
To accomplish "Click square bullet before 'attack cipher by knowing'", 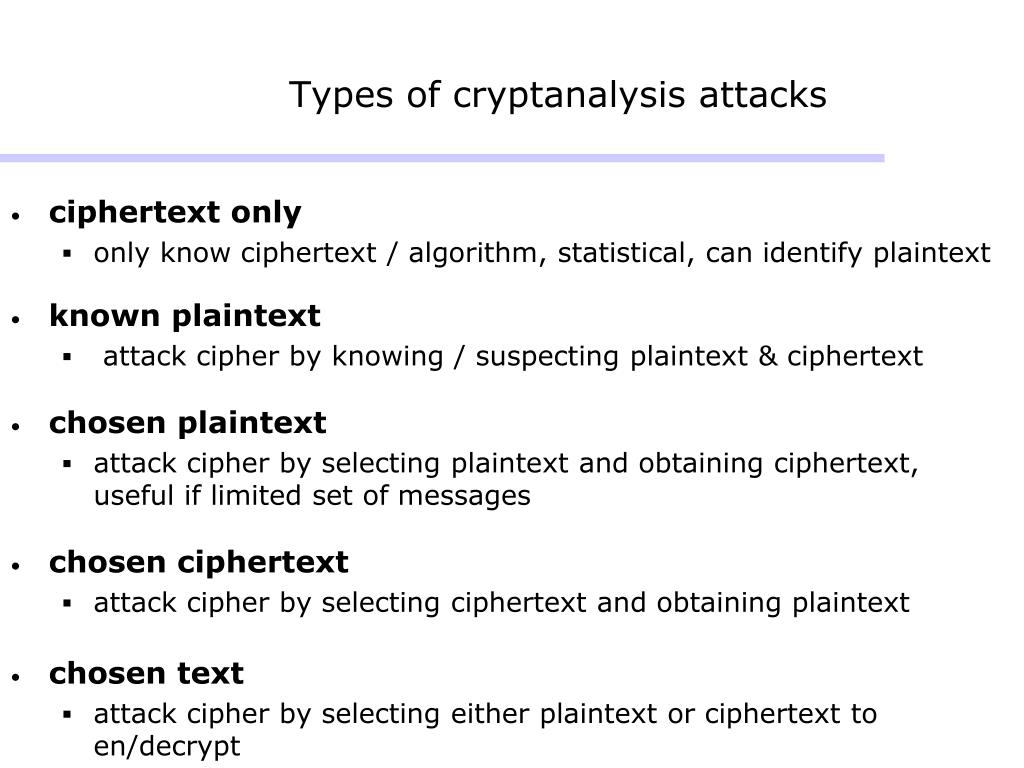I will tap(67, 357).
